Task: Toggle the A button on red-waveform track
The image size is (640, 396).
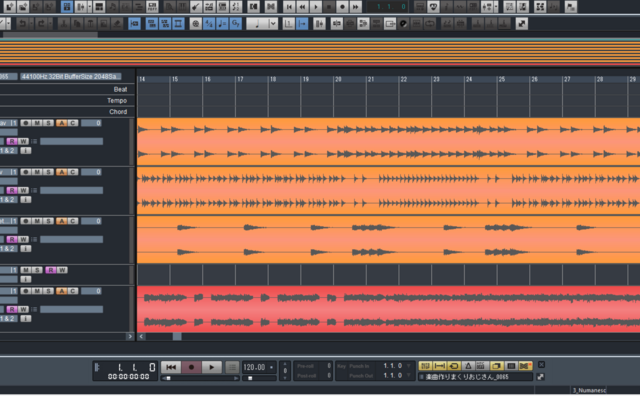Action: click(x=62, y=291)
